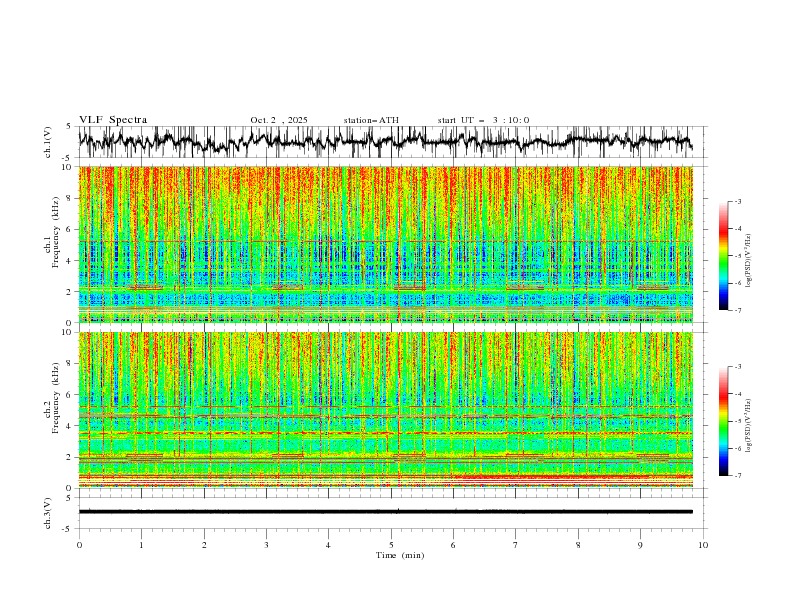Click the lower PSD color scale bar

[x=723, y=421]
